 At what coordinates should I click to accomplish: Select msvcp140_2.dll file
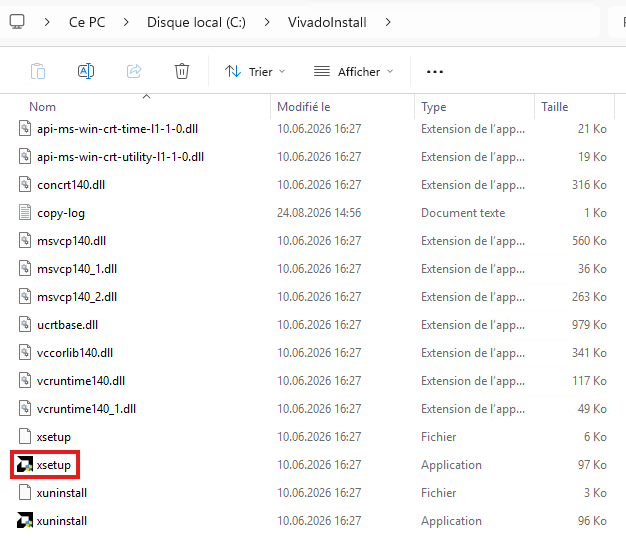click(x=77, y=297)
